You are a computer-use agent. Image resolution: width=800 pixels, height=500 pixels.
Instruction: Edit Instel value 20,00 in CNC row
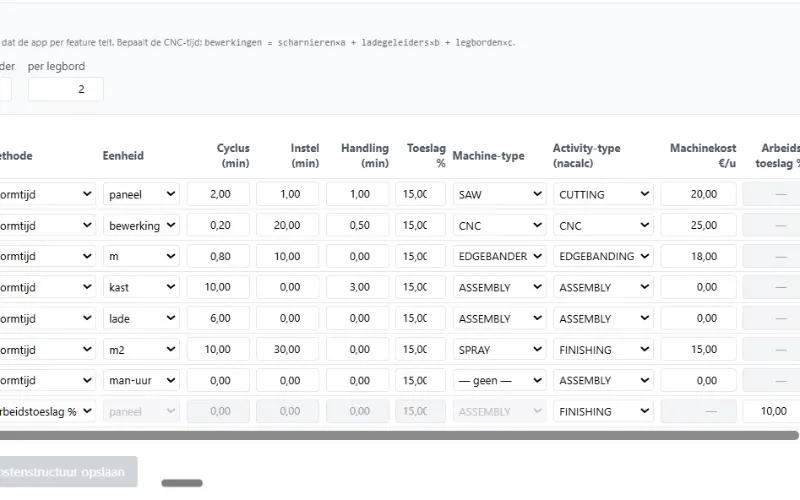point(288,225)
